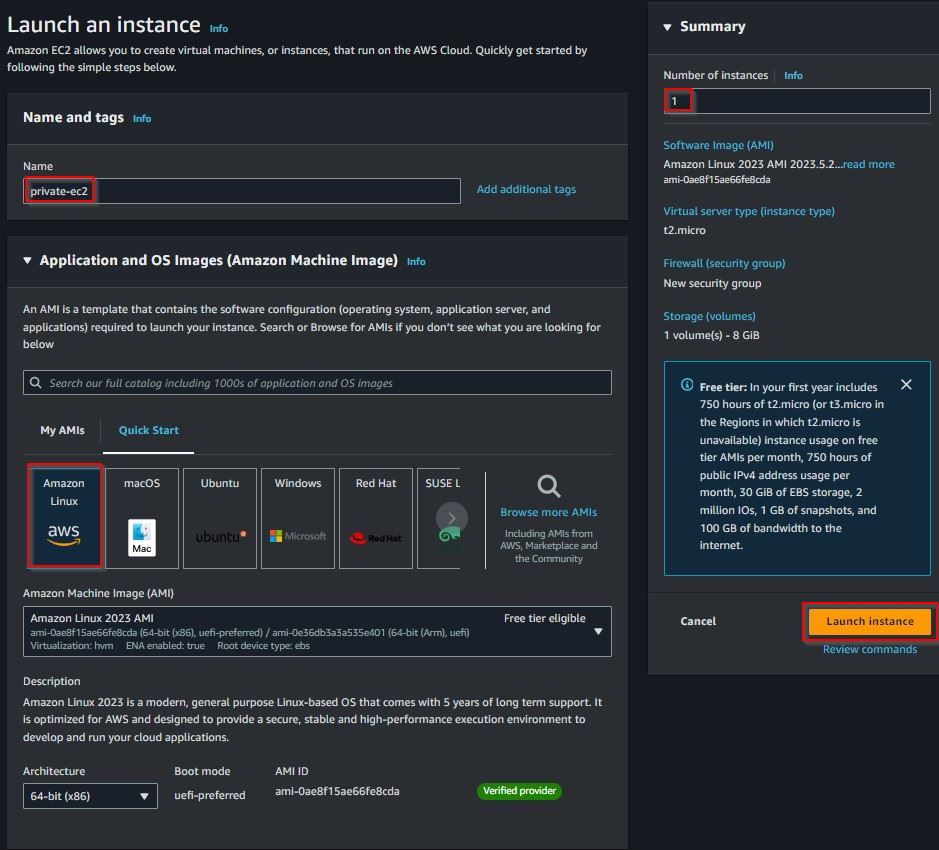Screen dimensions: 939x850
Task: Open Info link beside Launch an instance
Action: (x=219, y=28)
